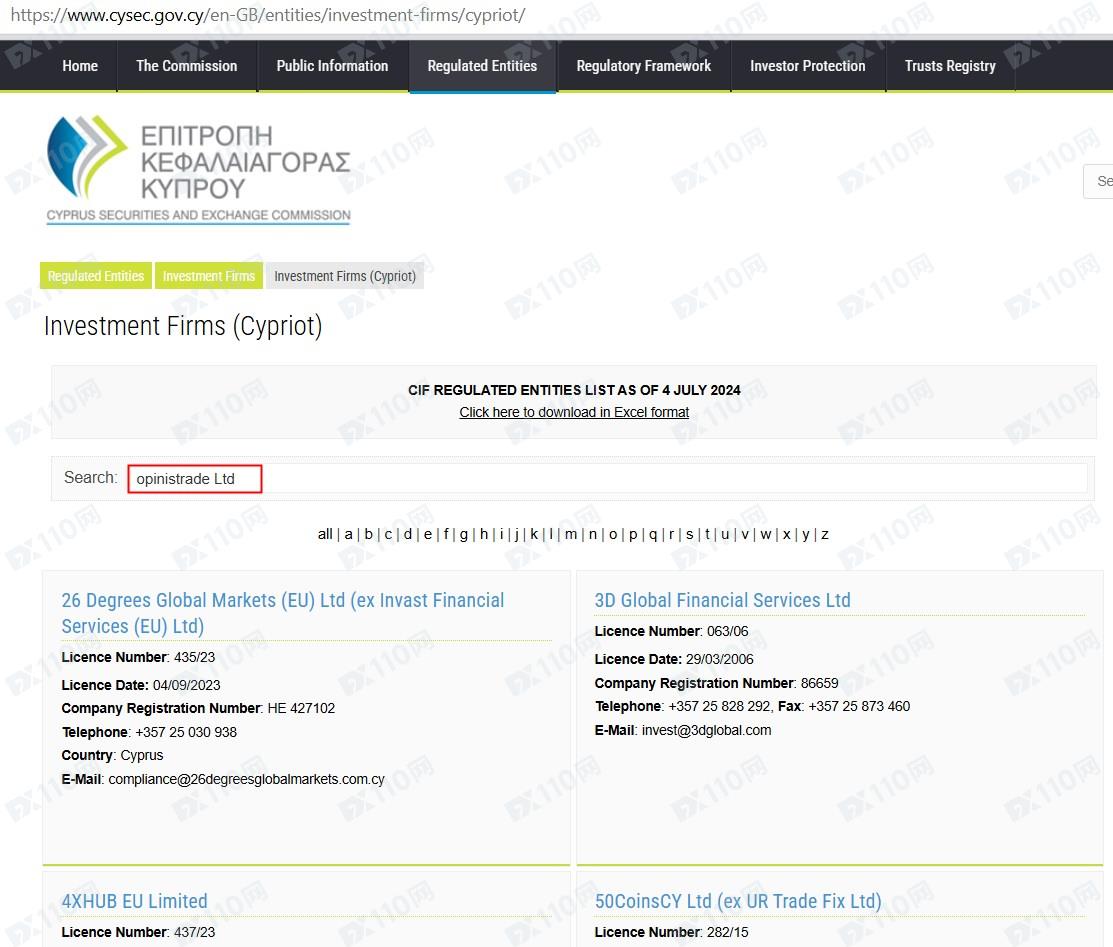Select email compliance@26degreesglobalmarkets.com.cy
This screenshot has width=1113, height=947.
pyautogui.click(x=246, y=779)
